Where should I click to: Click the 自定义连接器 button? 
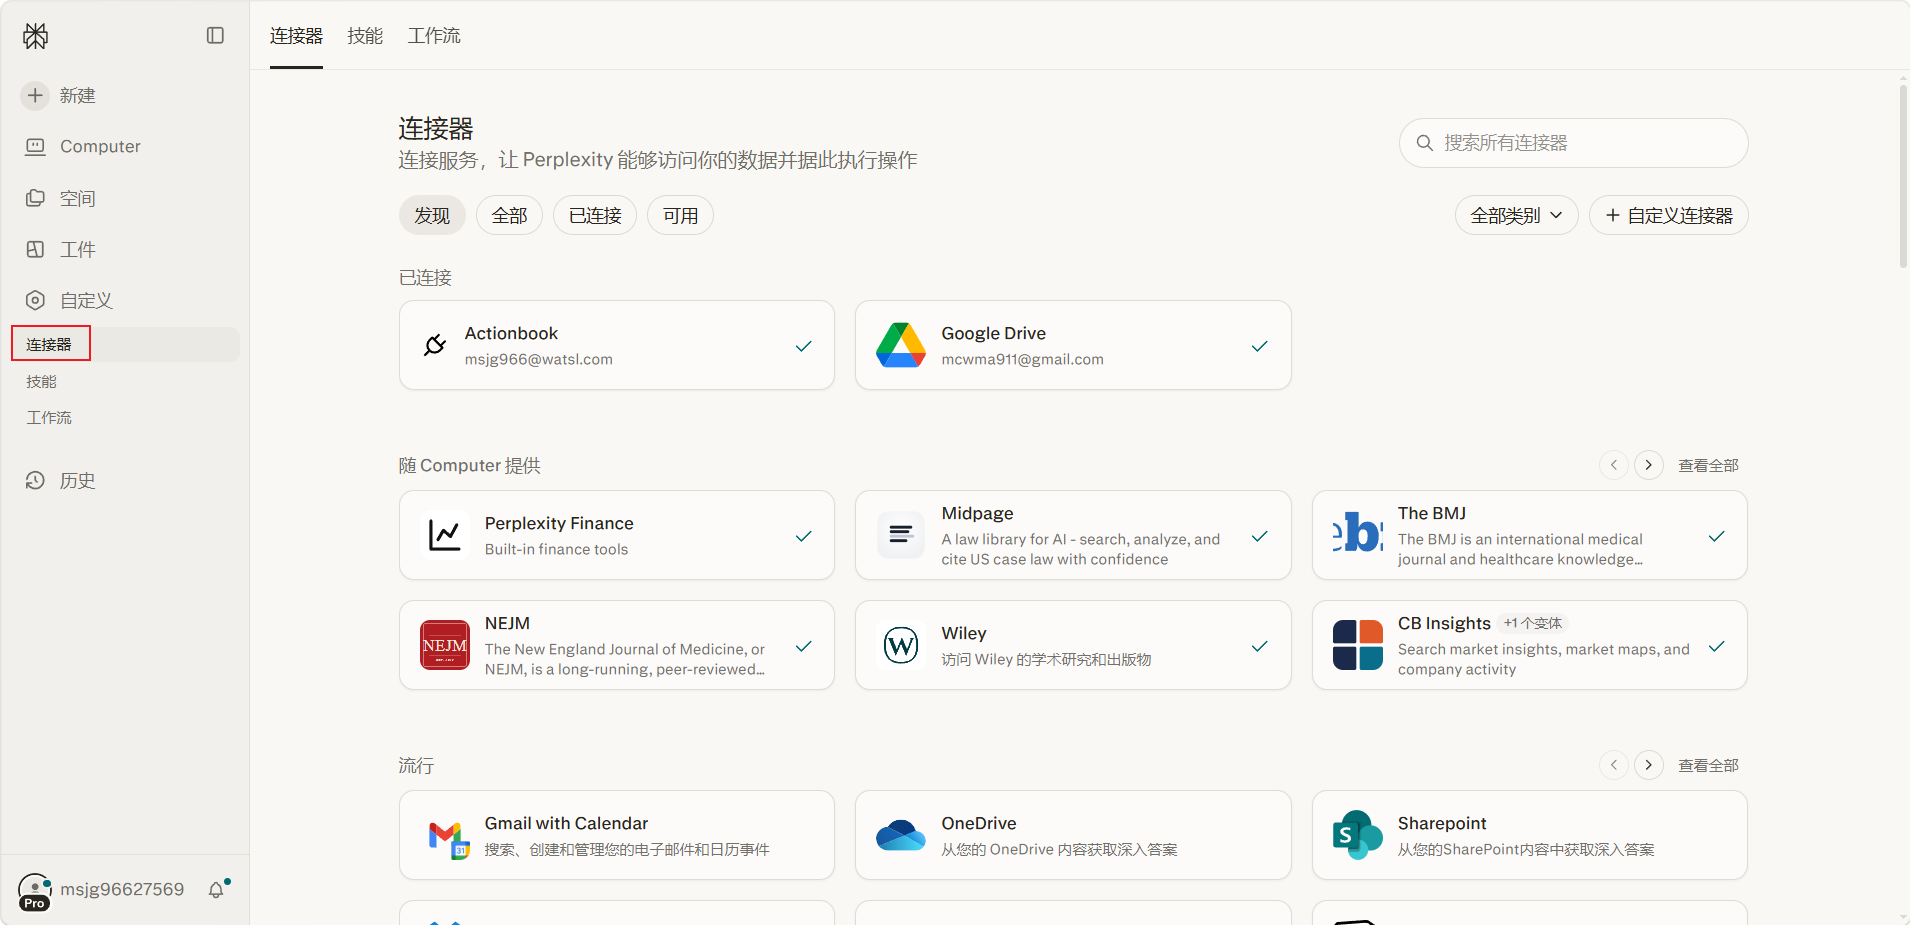pyautogui.click(x=1668, y=215)
